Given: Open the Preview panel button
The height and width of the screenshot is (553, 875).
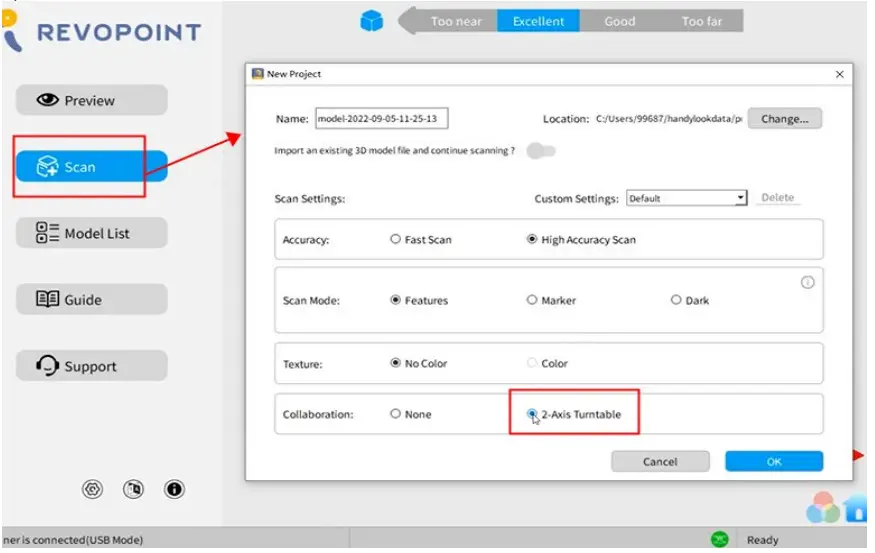Looking at the screenshot, I should coord(92,100).
